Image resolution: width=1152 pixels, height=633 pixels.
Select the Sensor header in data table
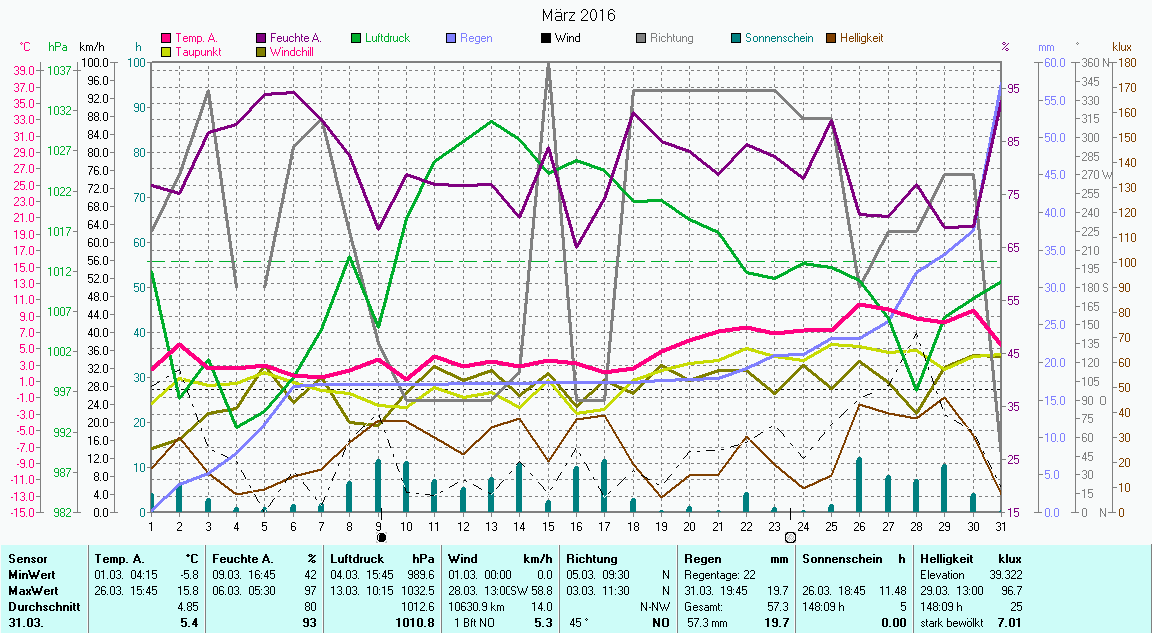click(x=27, y=559)
